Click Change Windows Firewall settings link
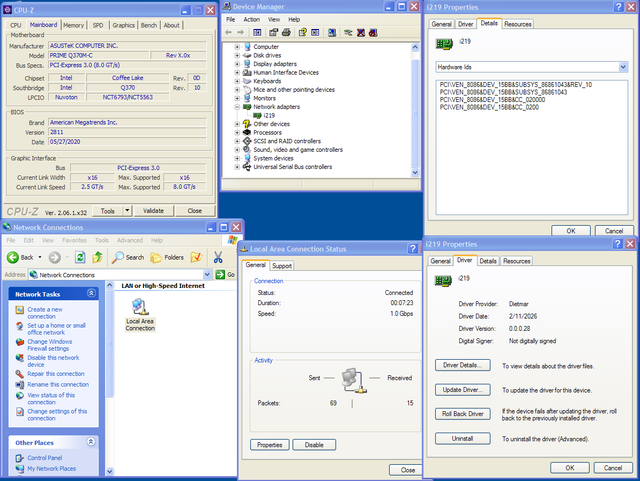The image size is (640, 481). click(50, 345)
